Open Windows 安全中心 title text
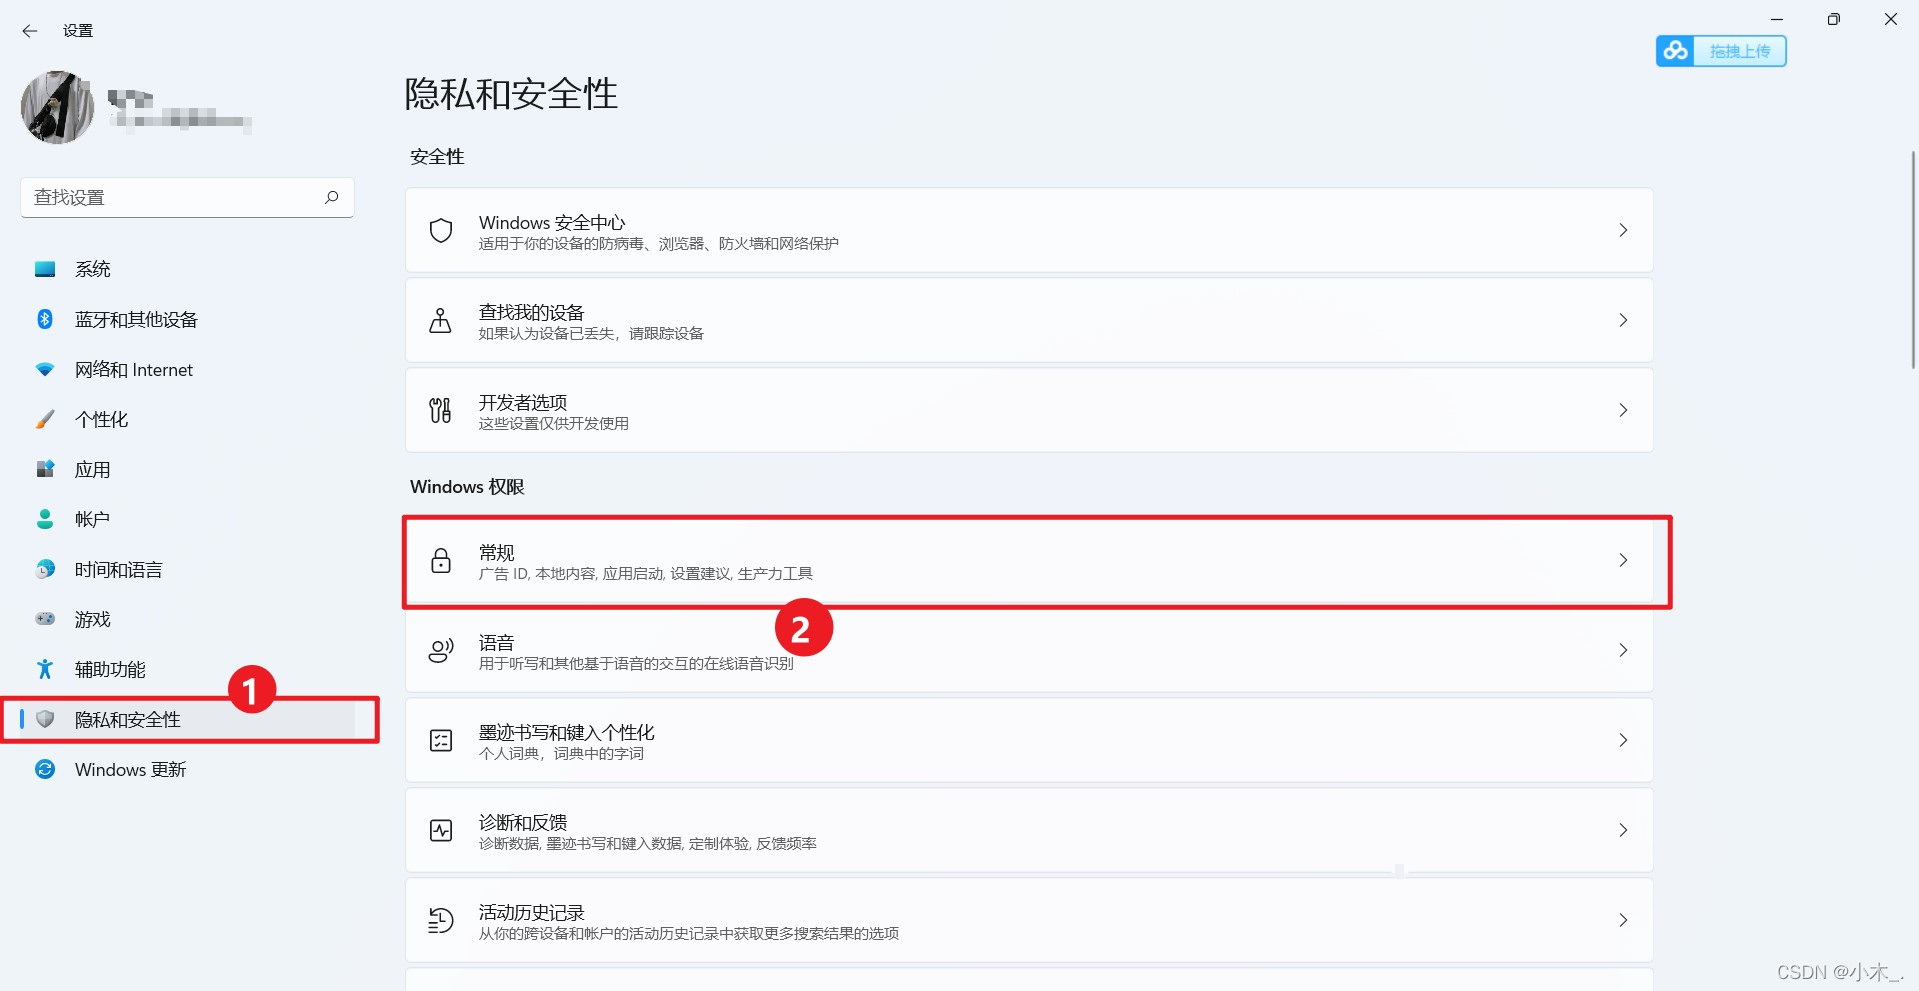This screenshot has height=991, width=1919. 552,222
